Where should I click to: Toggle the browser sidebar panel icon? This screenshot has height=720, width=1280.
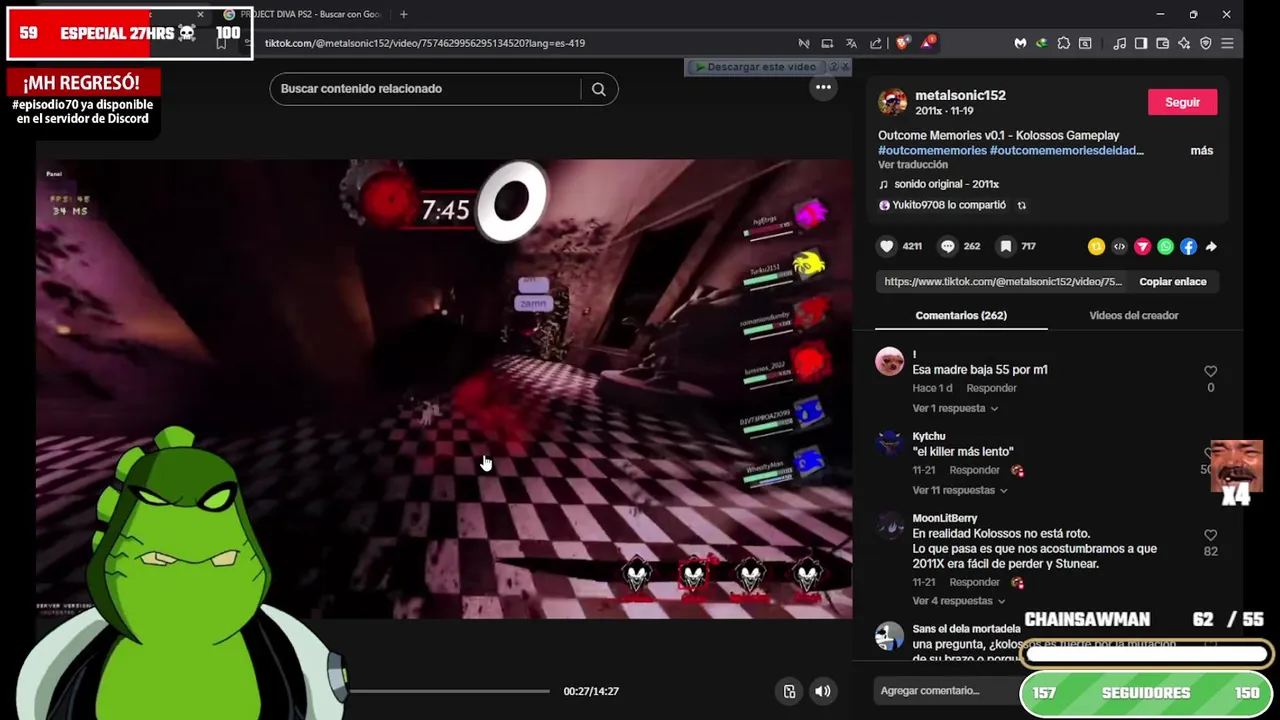tap(1141, 43)
